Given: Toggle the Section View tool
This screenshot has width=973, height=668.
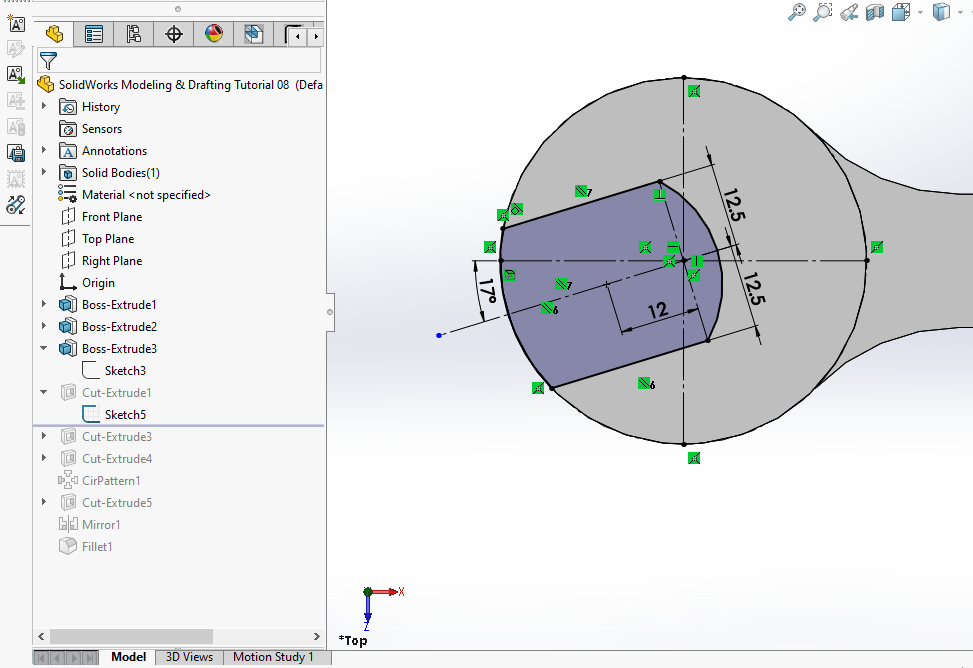Looking at the screenshot, I should click(x=875, y=12).
